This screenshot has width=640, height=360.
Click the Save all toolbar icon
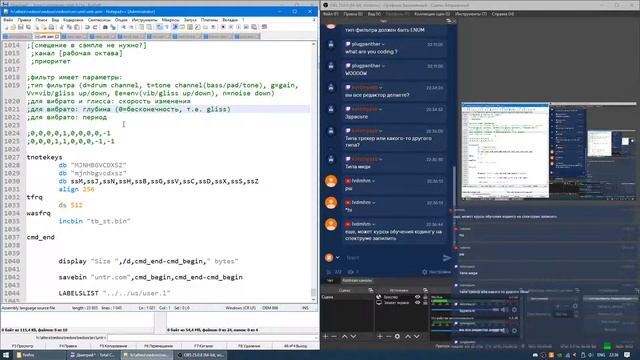click(x=28, y=27)
